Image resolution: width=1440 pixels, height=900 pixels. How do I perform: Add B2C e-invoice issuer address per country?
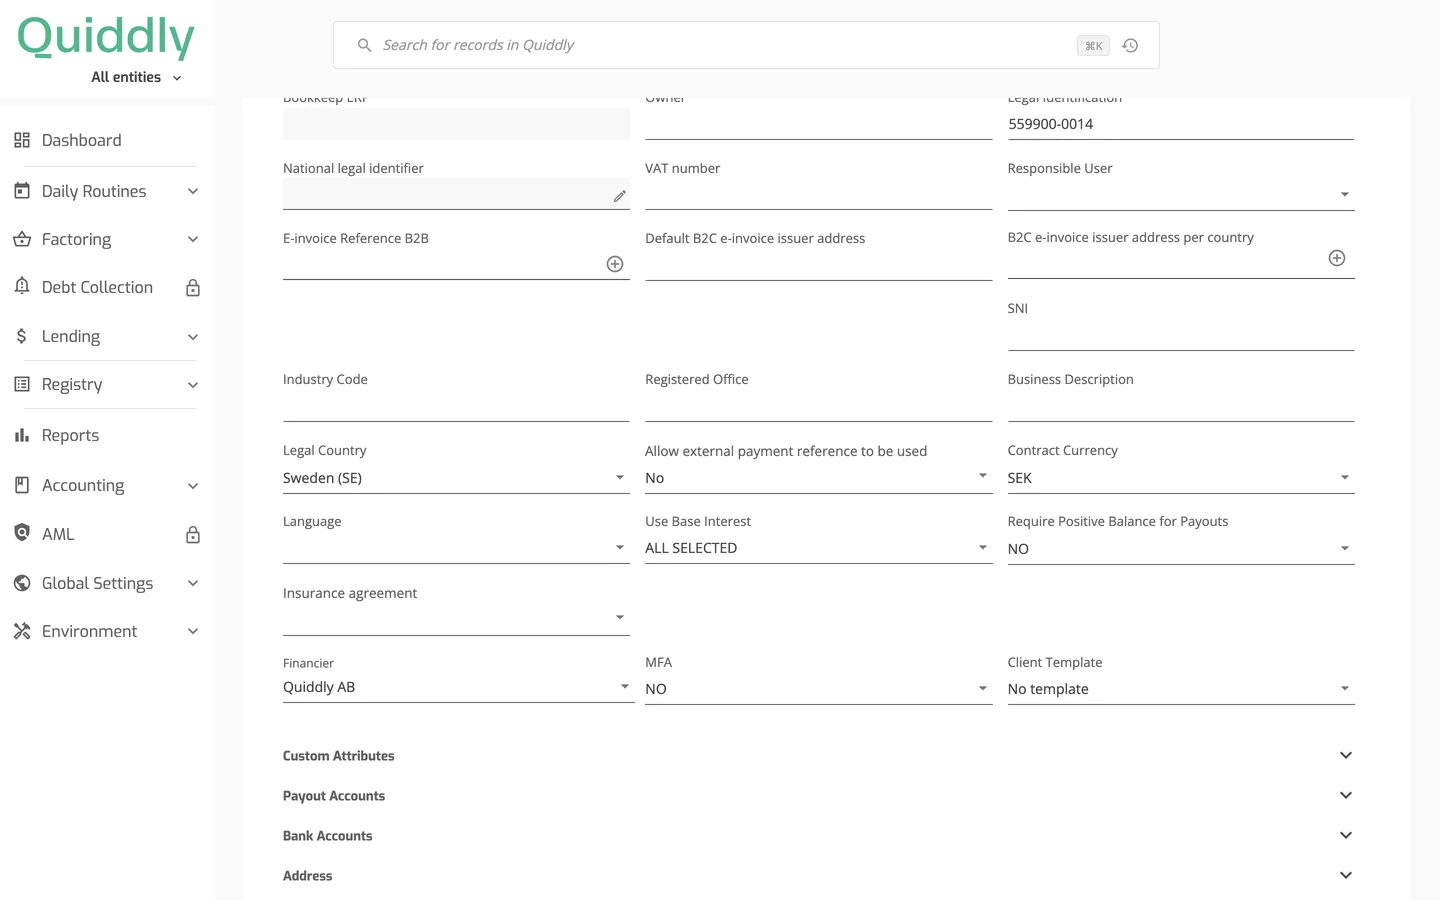click(1337, 258)
